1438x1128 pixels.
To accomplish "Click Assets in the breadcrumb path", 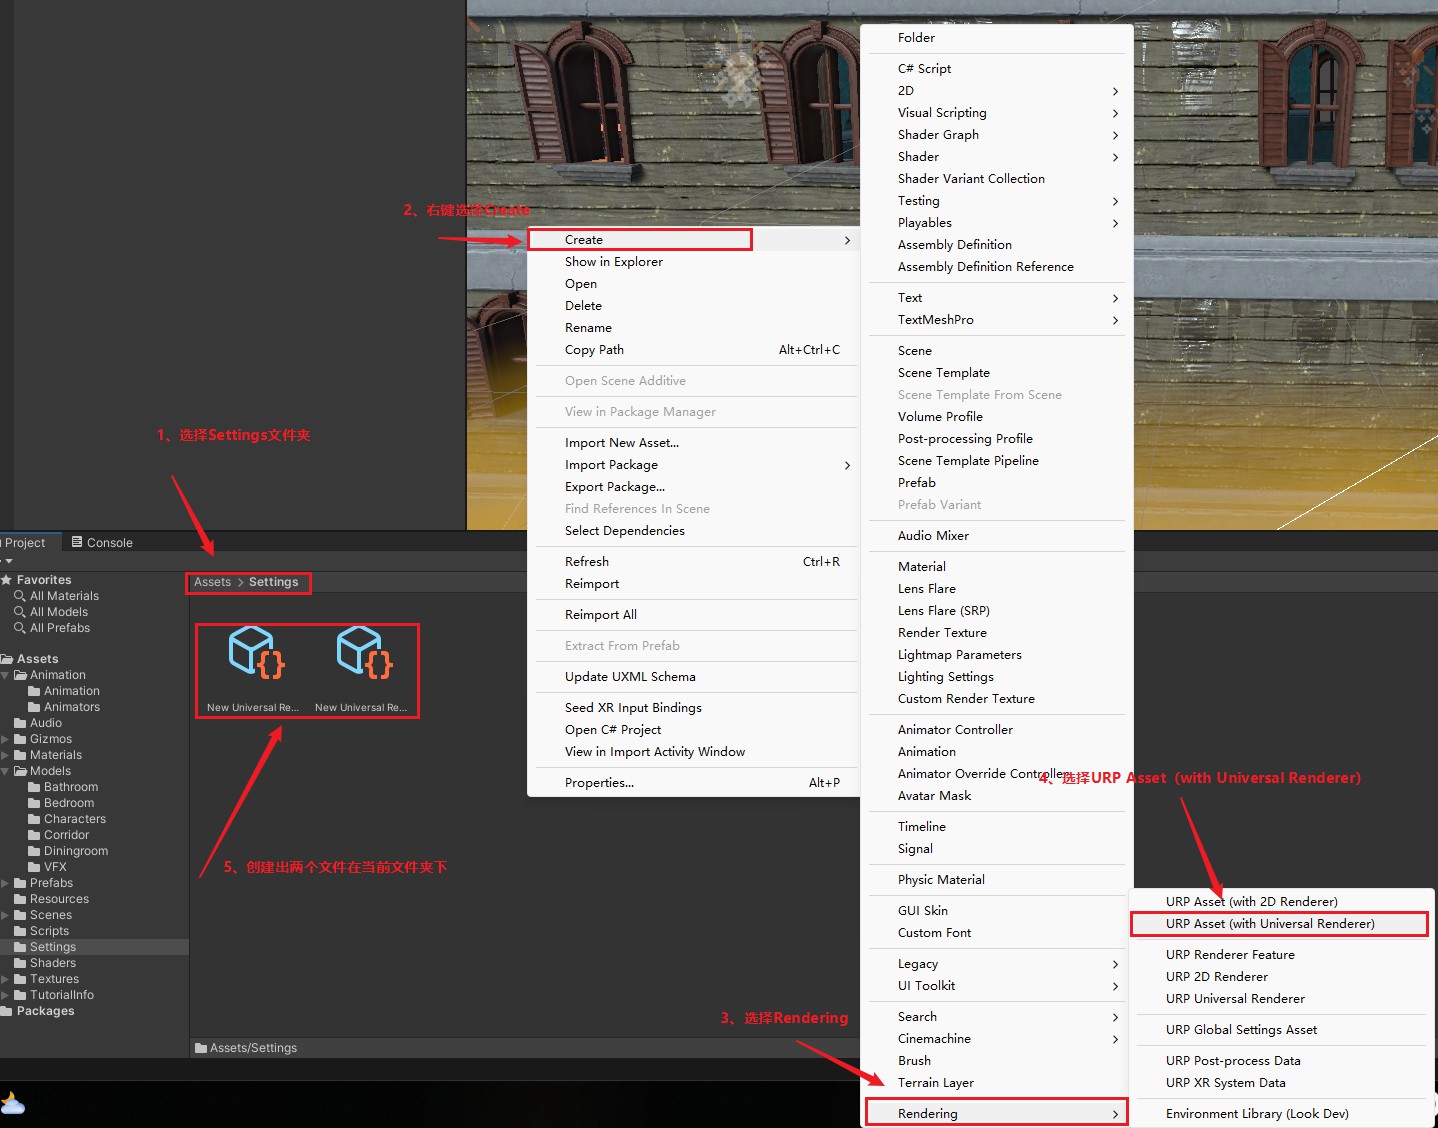I will tap(212, 582).
